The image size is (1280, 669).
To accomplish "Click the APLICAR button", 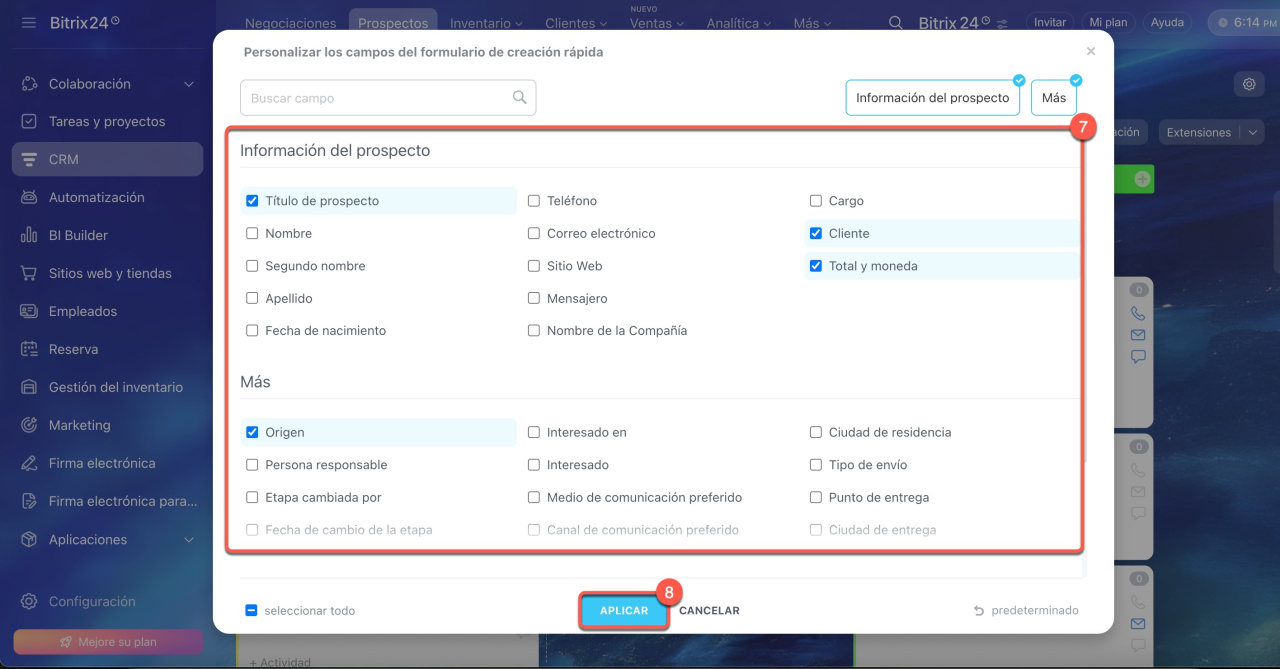I will pos(623,611).
